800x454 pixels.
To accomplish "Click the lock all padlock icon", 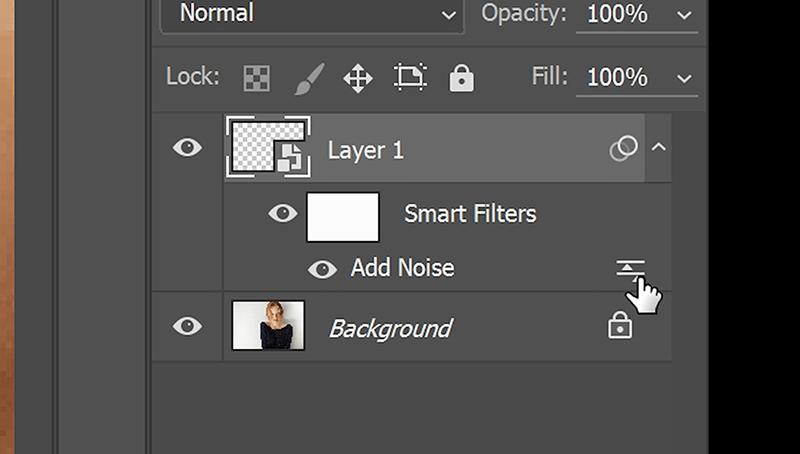I will coord(461,78).
